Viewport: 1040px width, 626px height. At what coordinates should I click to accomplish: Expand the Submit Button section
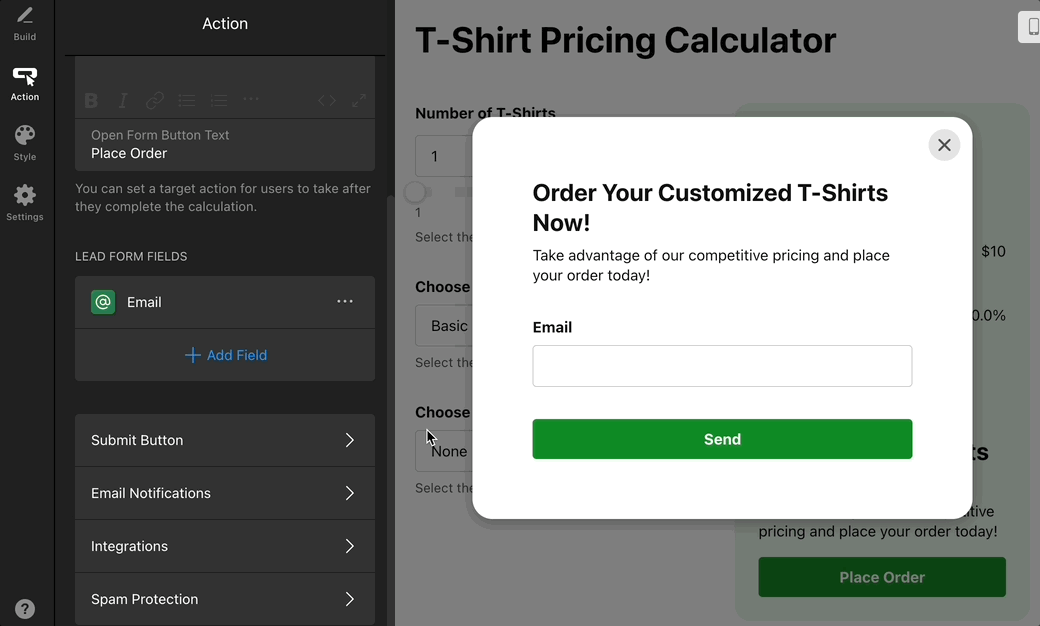pos(225,440)
